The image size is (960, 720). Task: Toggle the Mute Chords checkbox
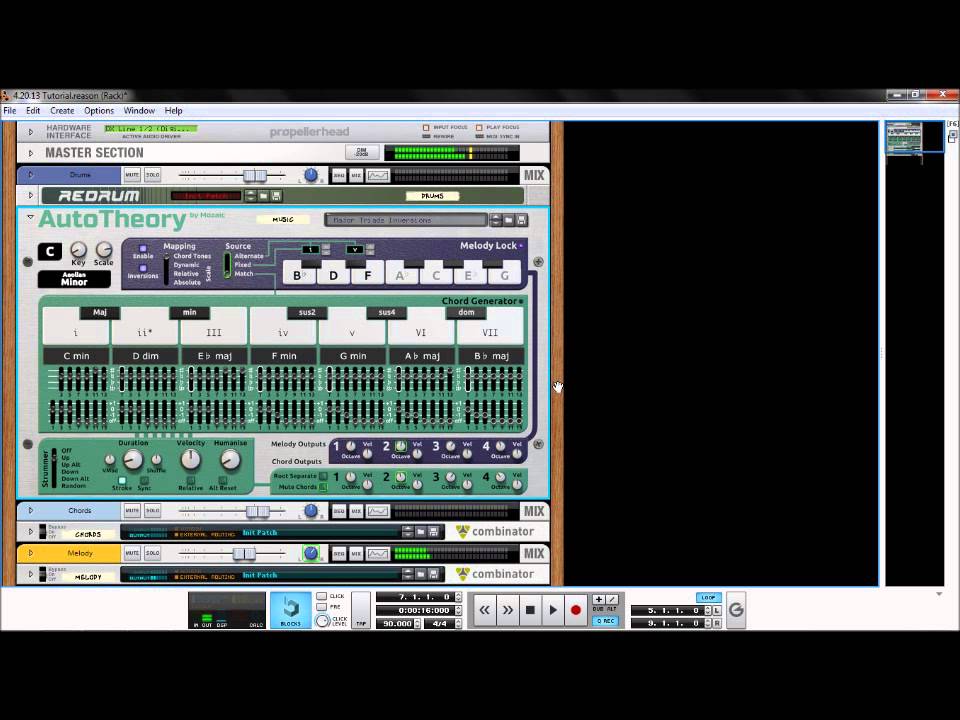[x=323, y=487]
